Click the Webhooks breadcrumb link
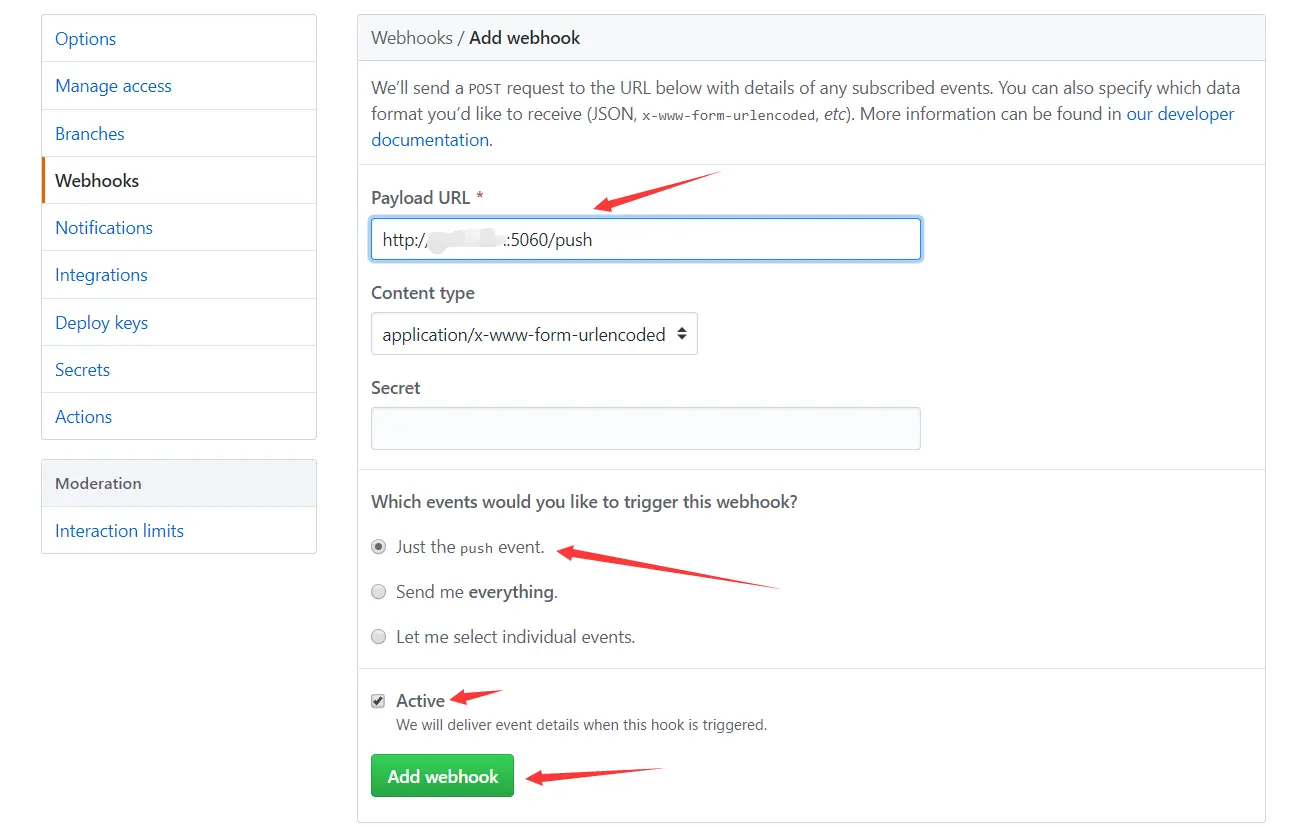Image resolution: width=1312 pixels, height=827 pixels. click(411, 38)
